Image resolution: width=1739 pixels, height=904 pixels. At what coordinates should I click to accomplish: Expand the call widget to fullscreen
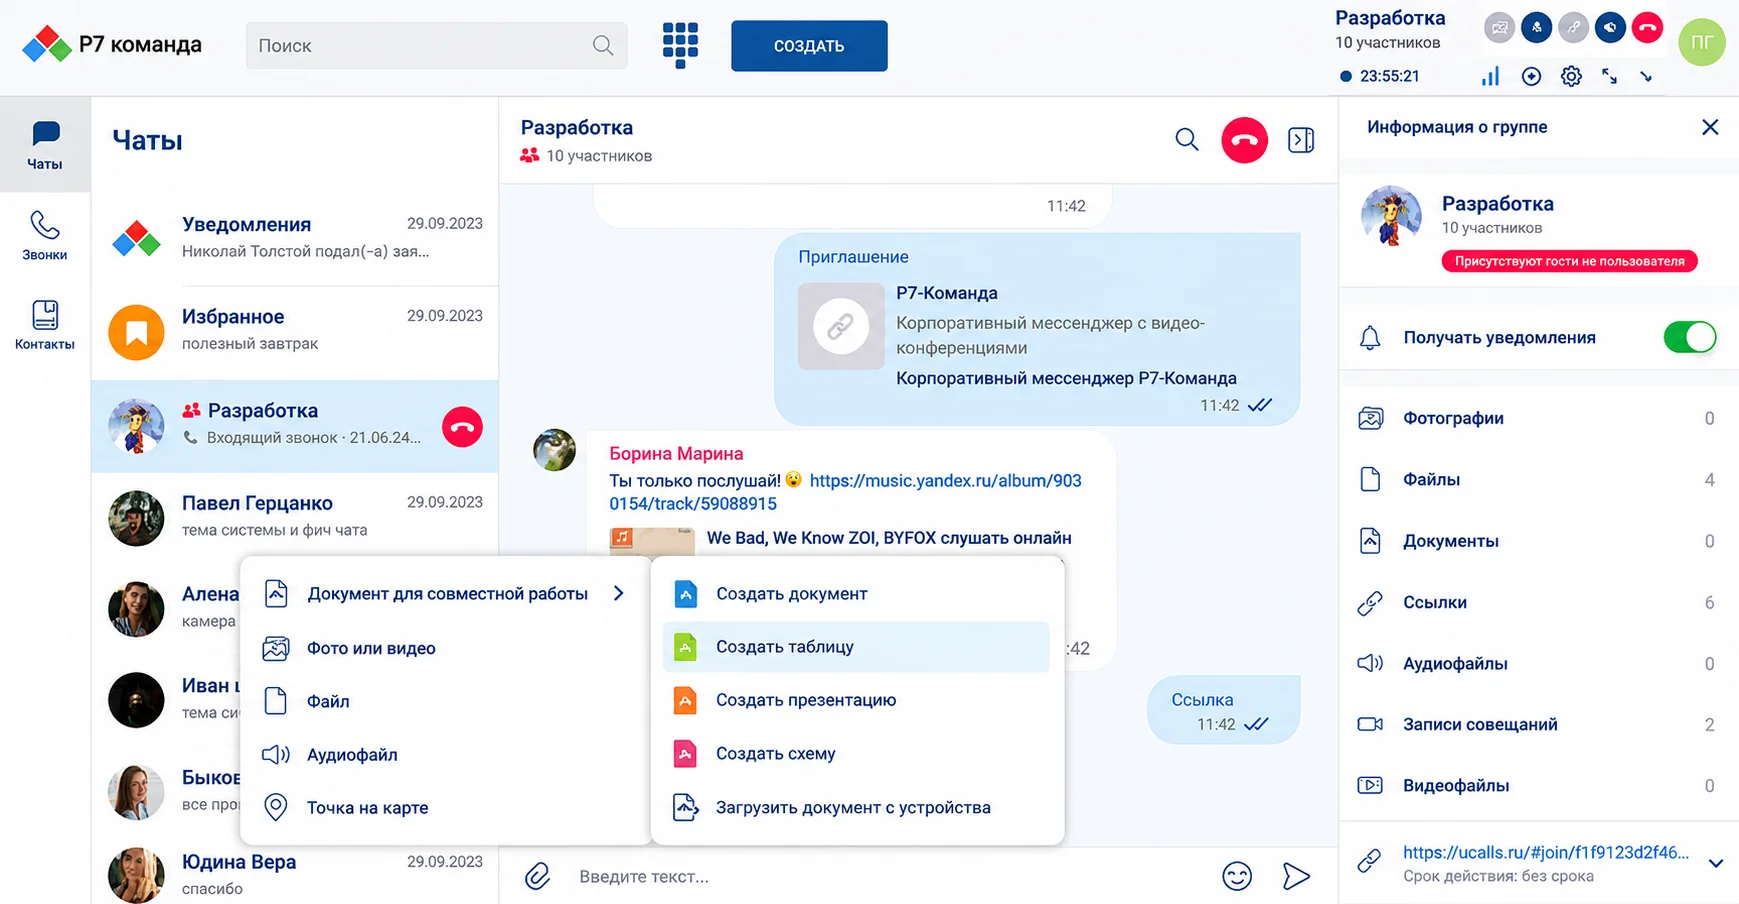coord(1609,76)
